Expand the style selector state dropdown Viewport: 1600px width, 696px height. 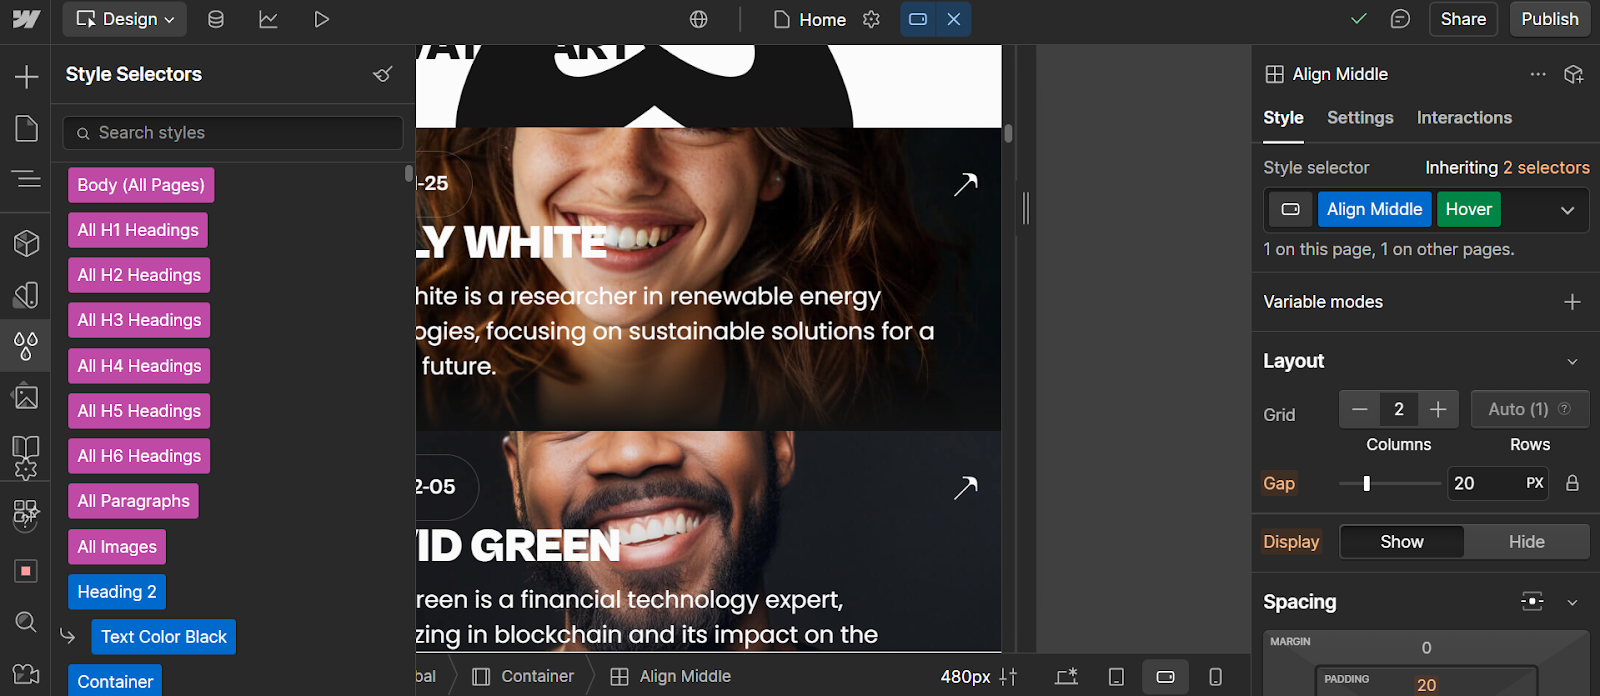click(x=1567, y=210)
